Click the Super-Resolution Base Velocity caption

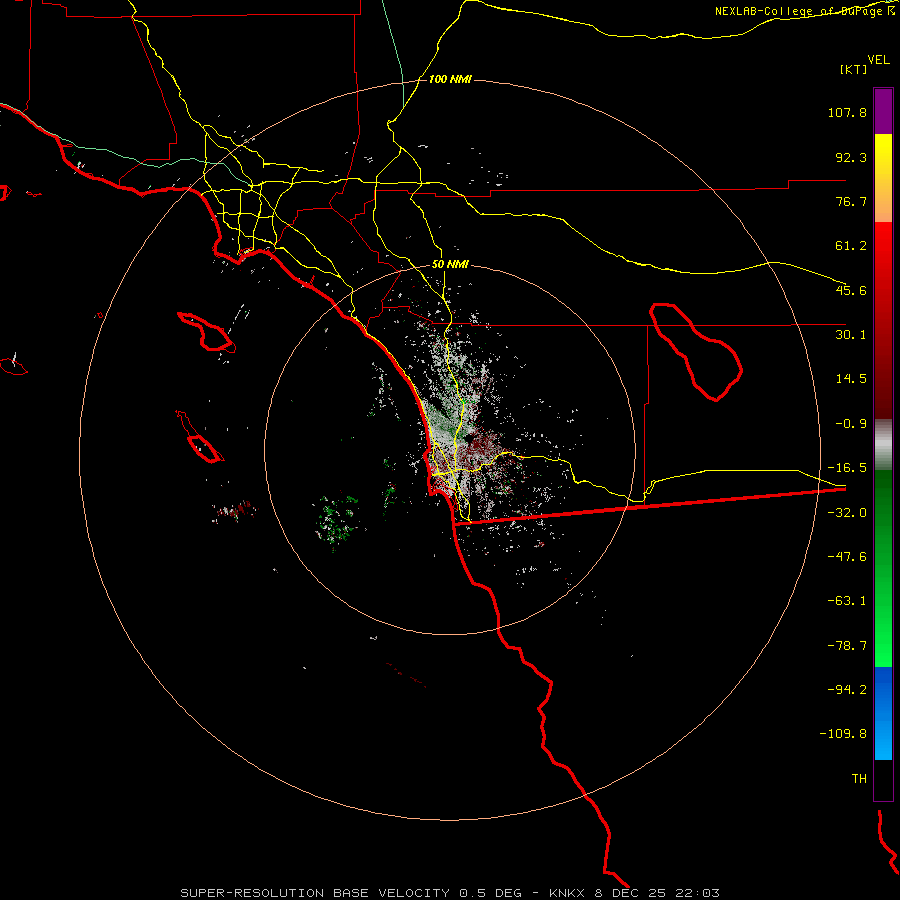coord(450,893)
